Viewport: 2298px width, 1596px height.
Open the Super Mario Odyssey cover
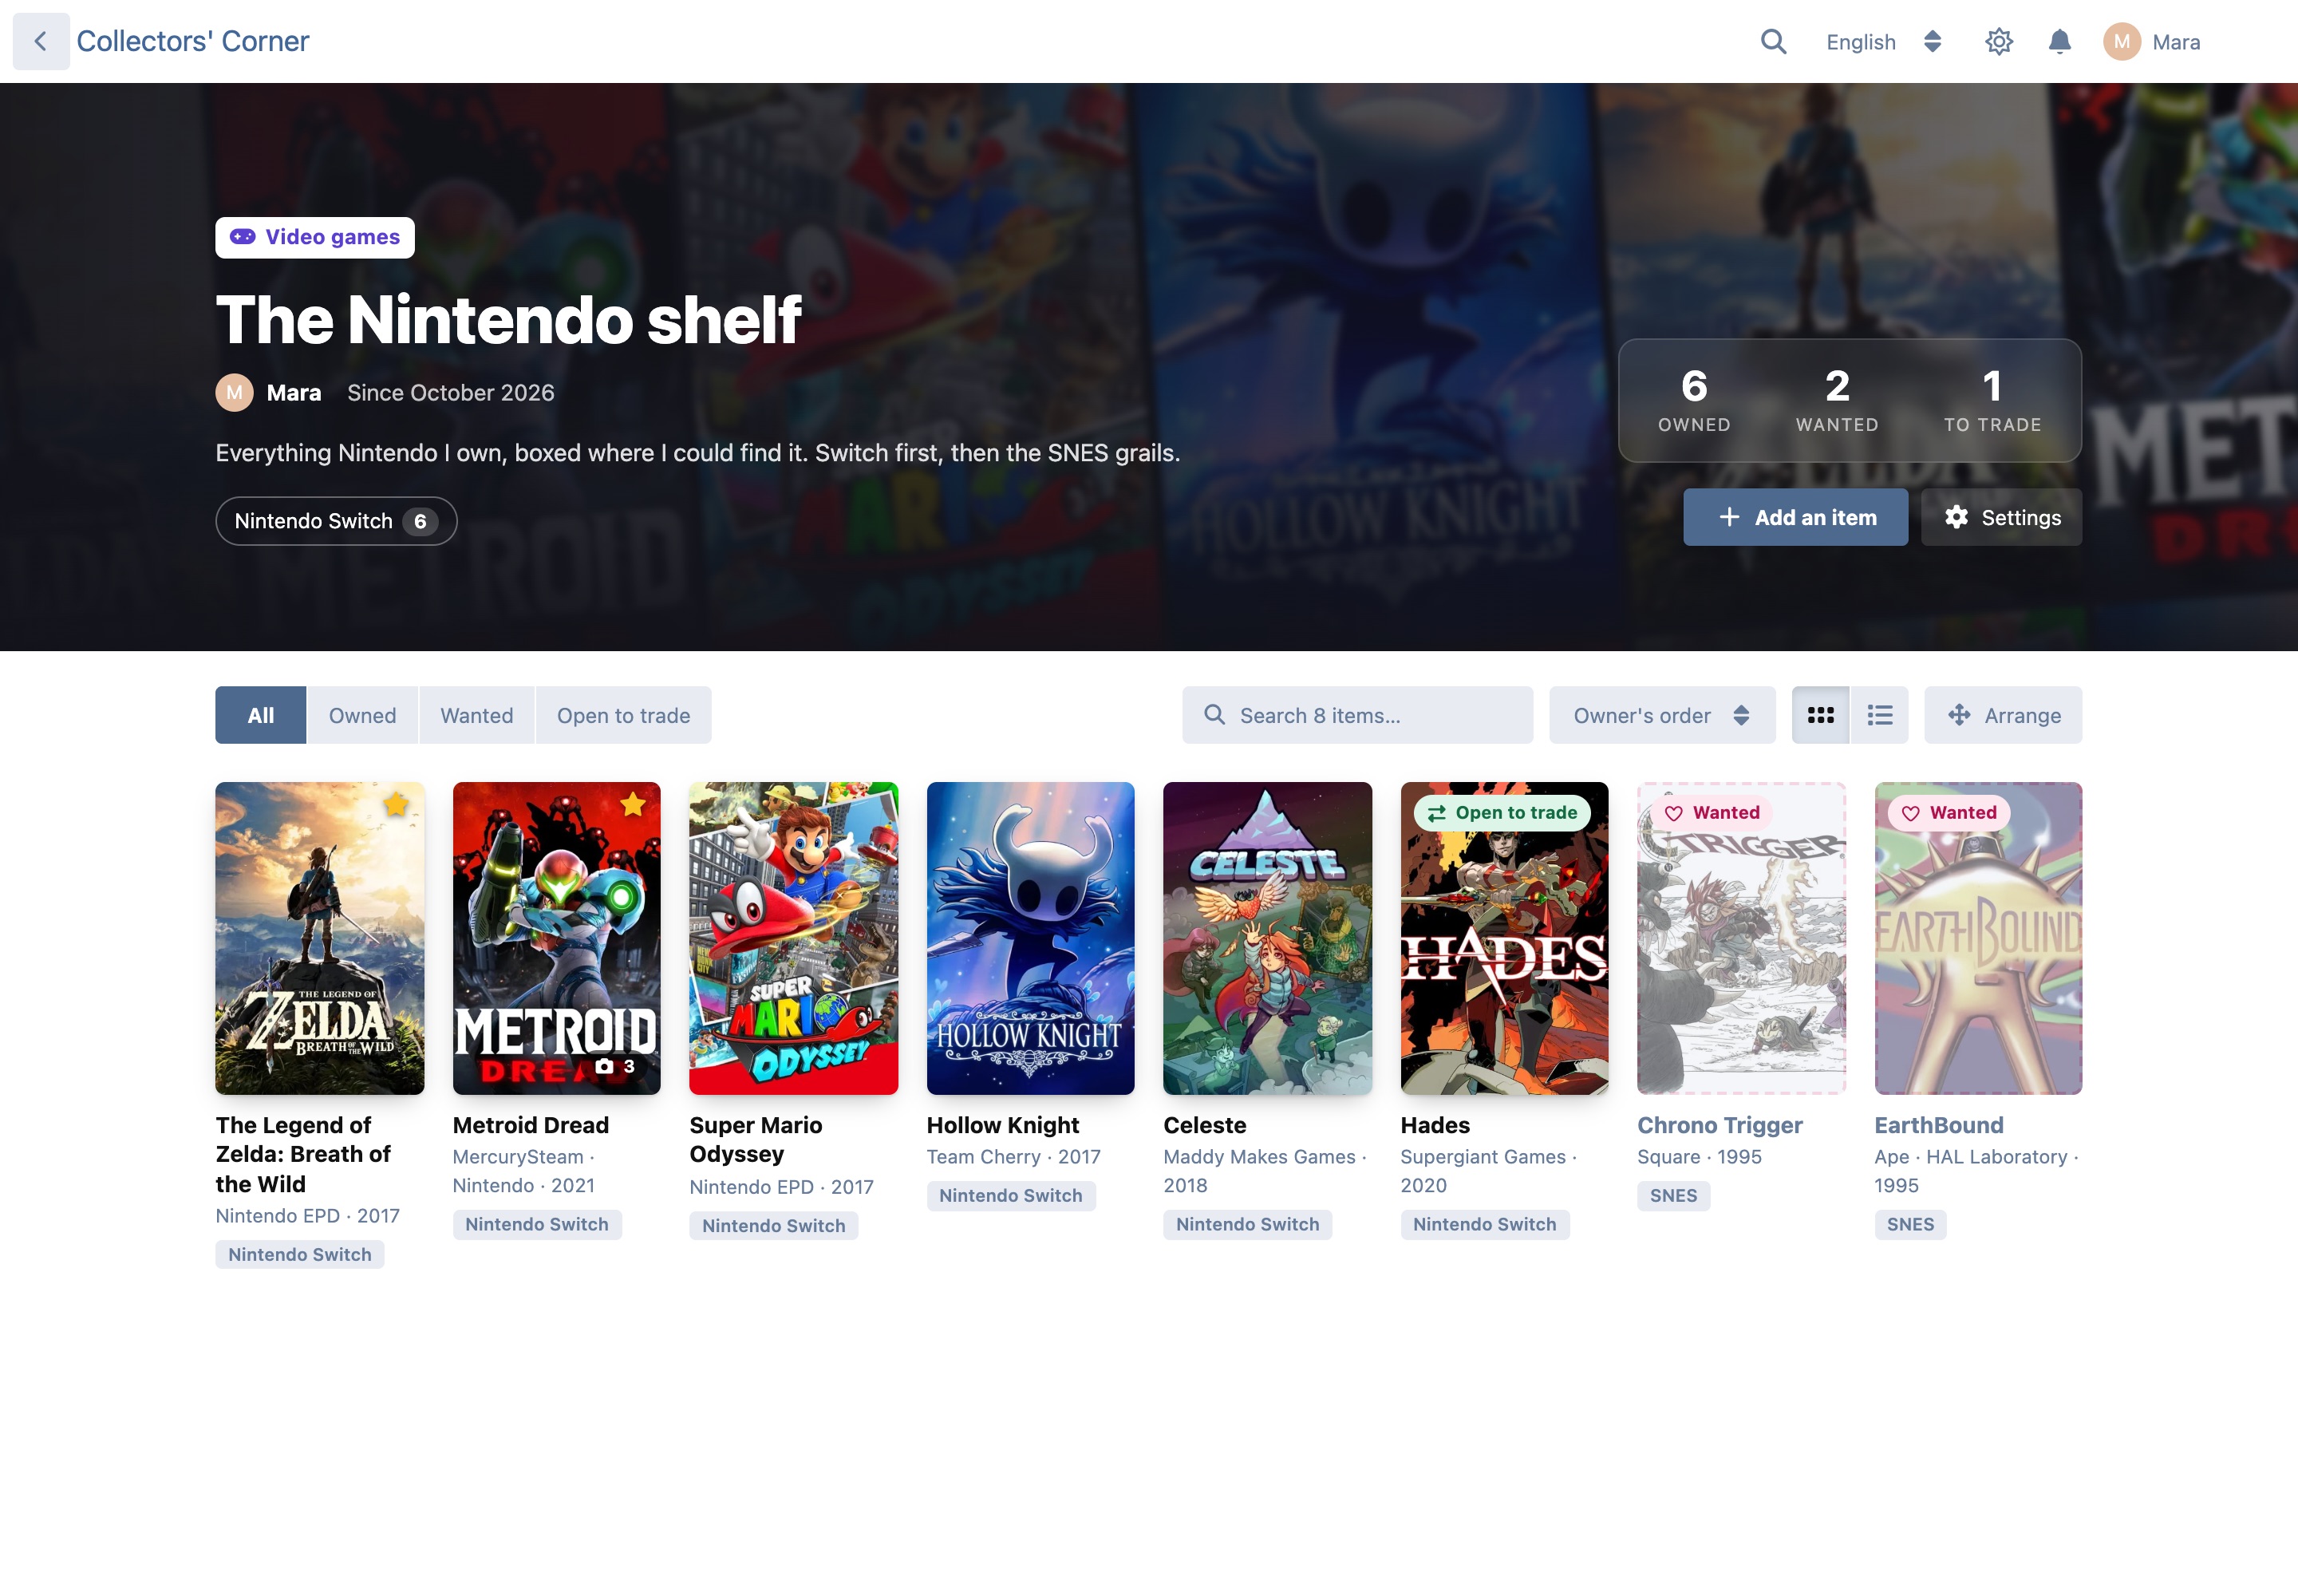[x=793, y=938]
